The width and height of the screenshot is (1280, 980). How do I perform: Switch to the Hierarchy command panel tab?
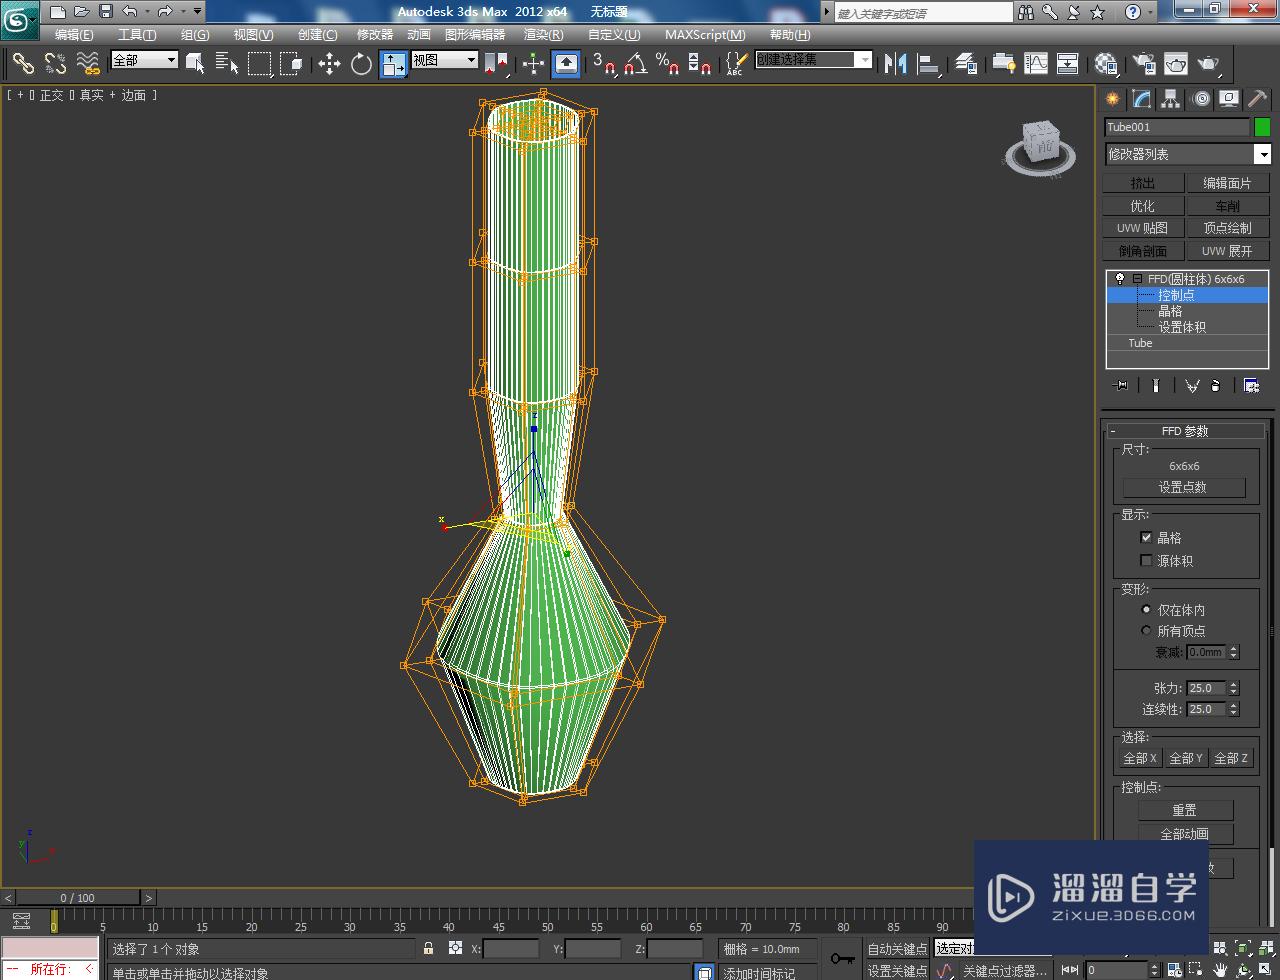(x=1171, y=99)
